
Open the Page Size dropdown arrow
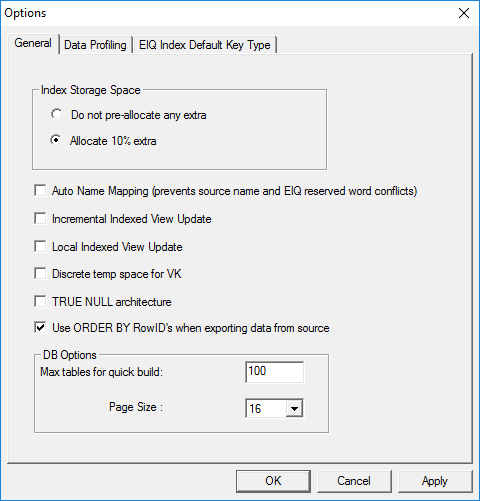click(294, 408)
